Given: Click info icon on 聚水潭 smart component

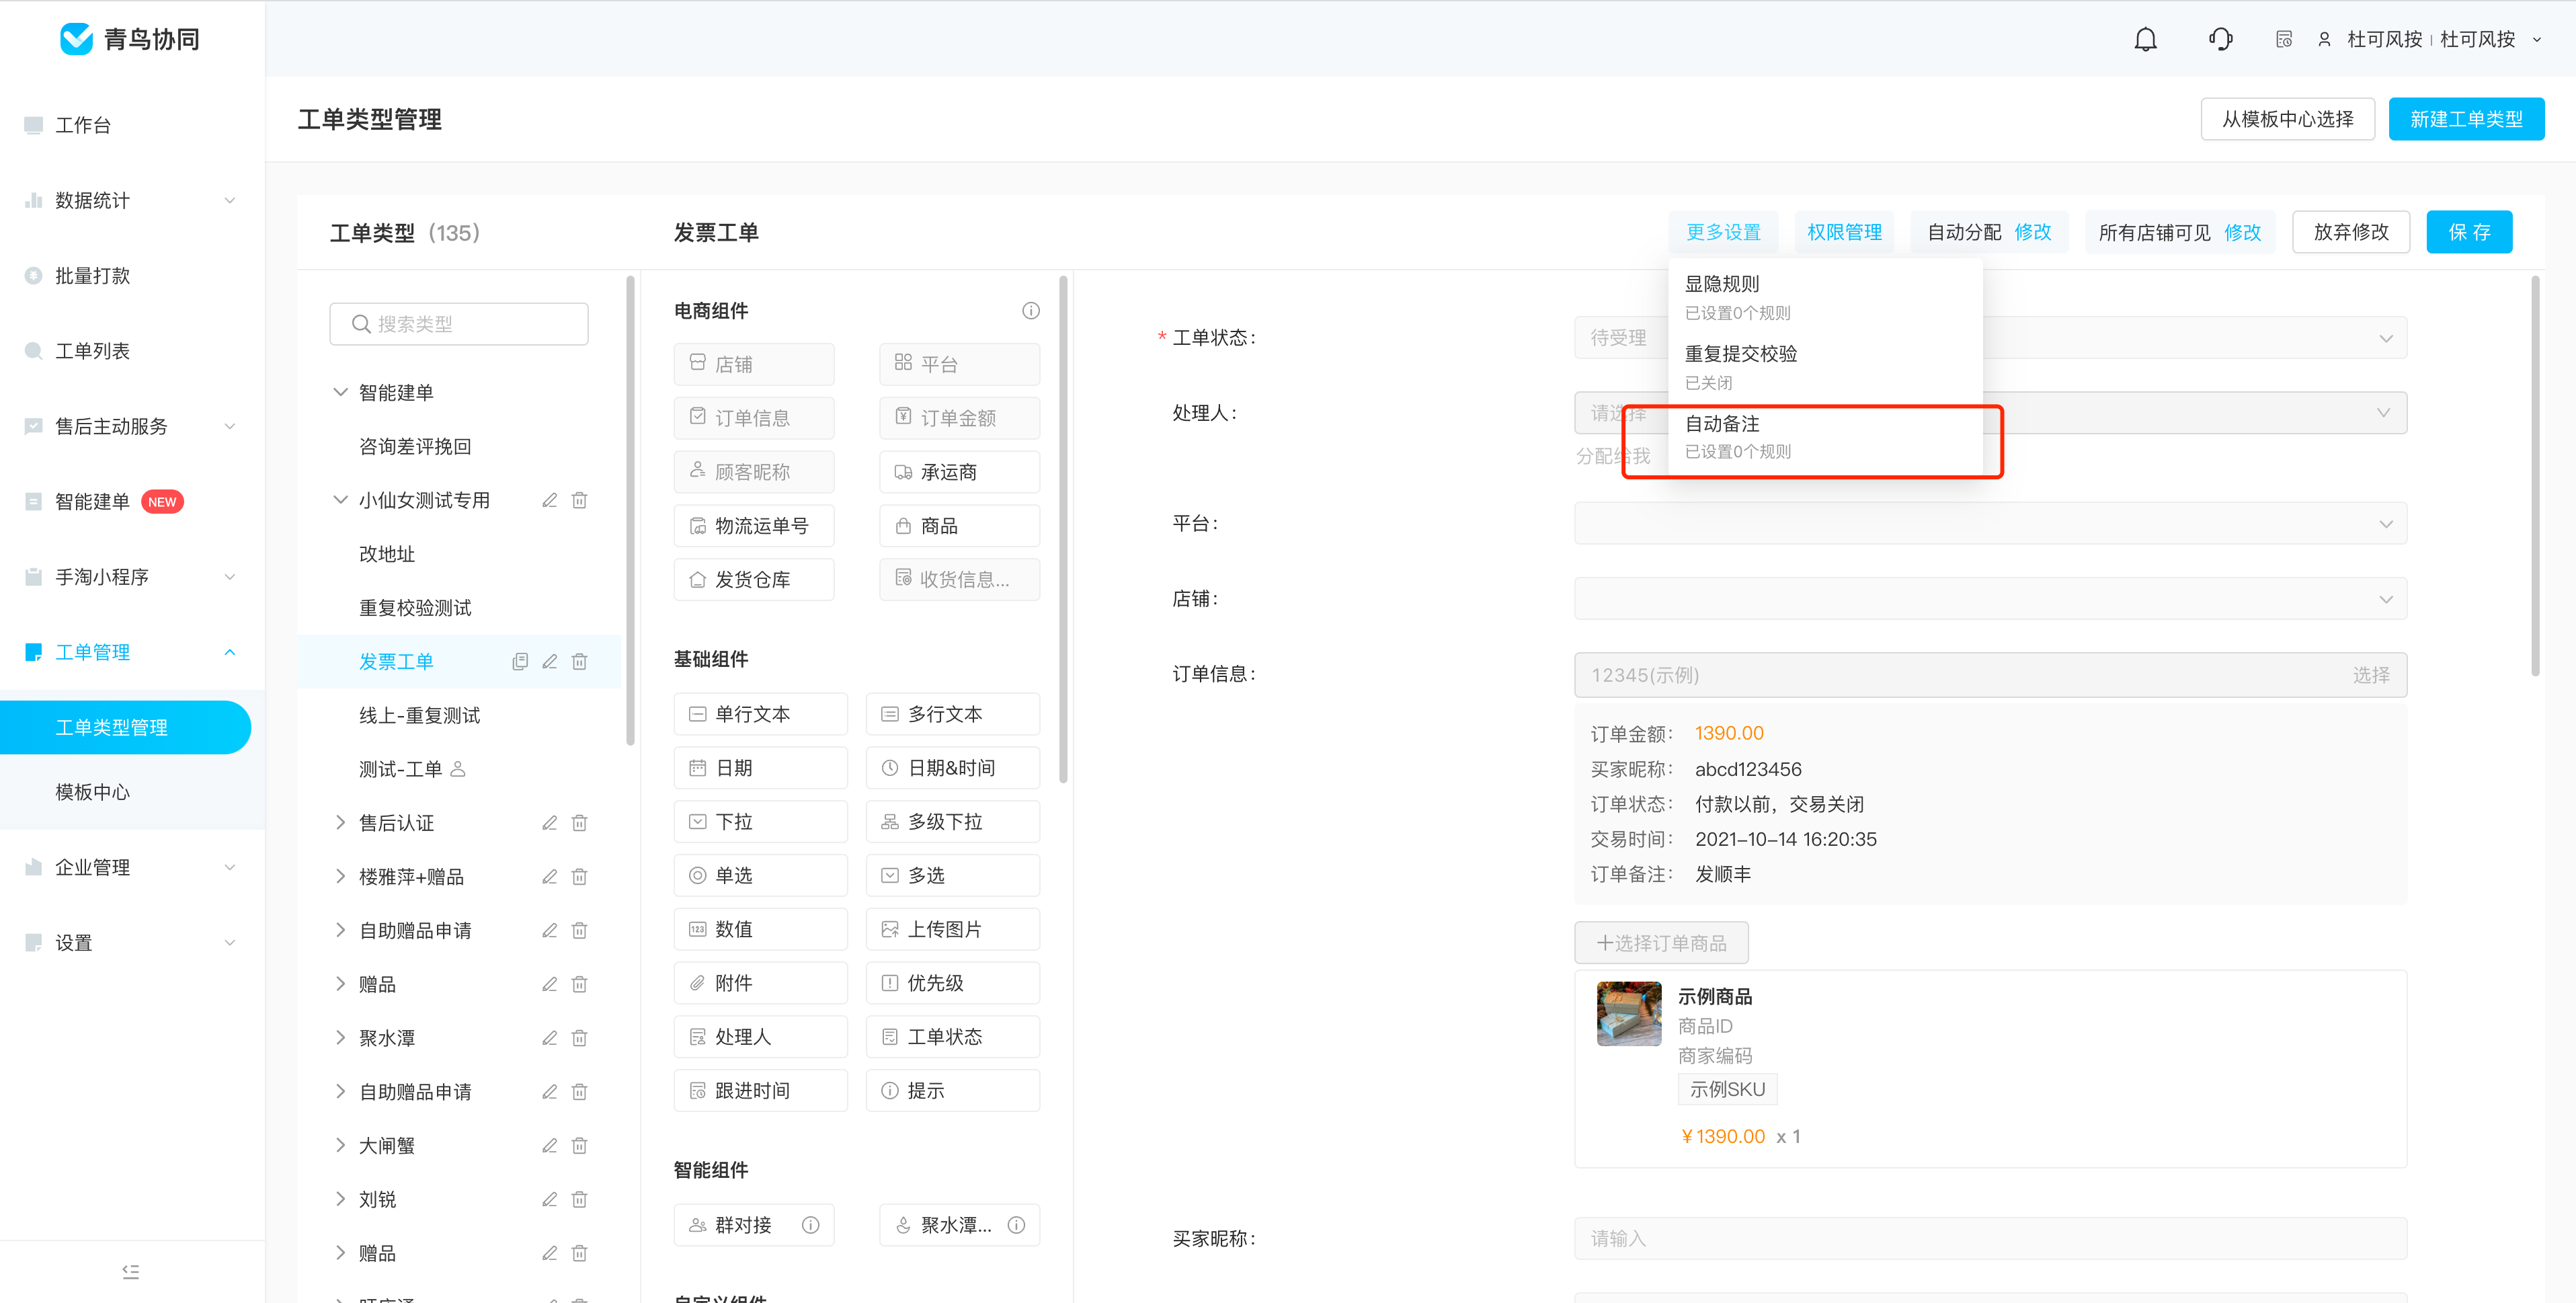Looking at the screenshot, I should (1016, 1225).
